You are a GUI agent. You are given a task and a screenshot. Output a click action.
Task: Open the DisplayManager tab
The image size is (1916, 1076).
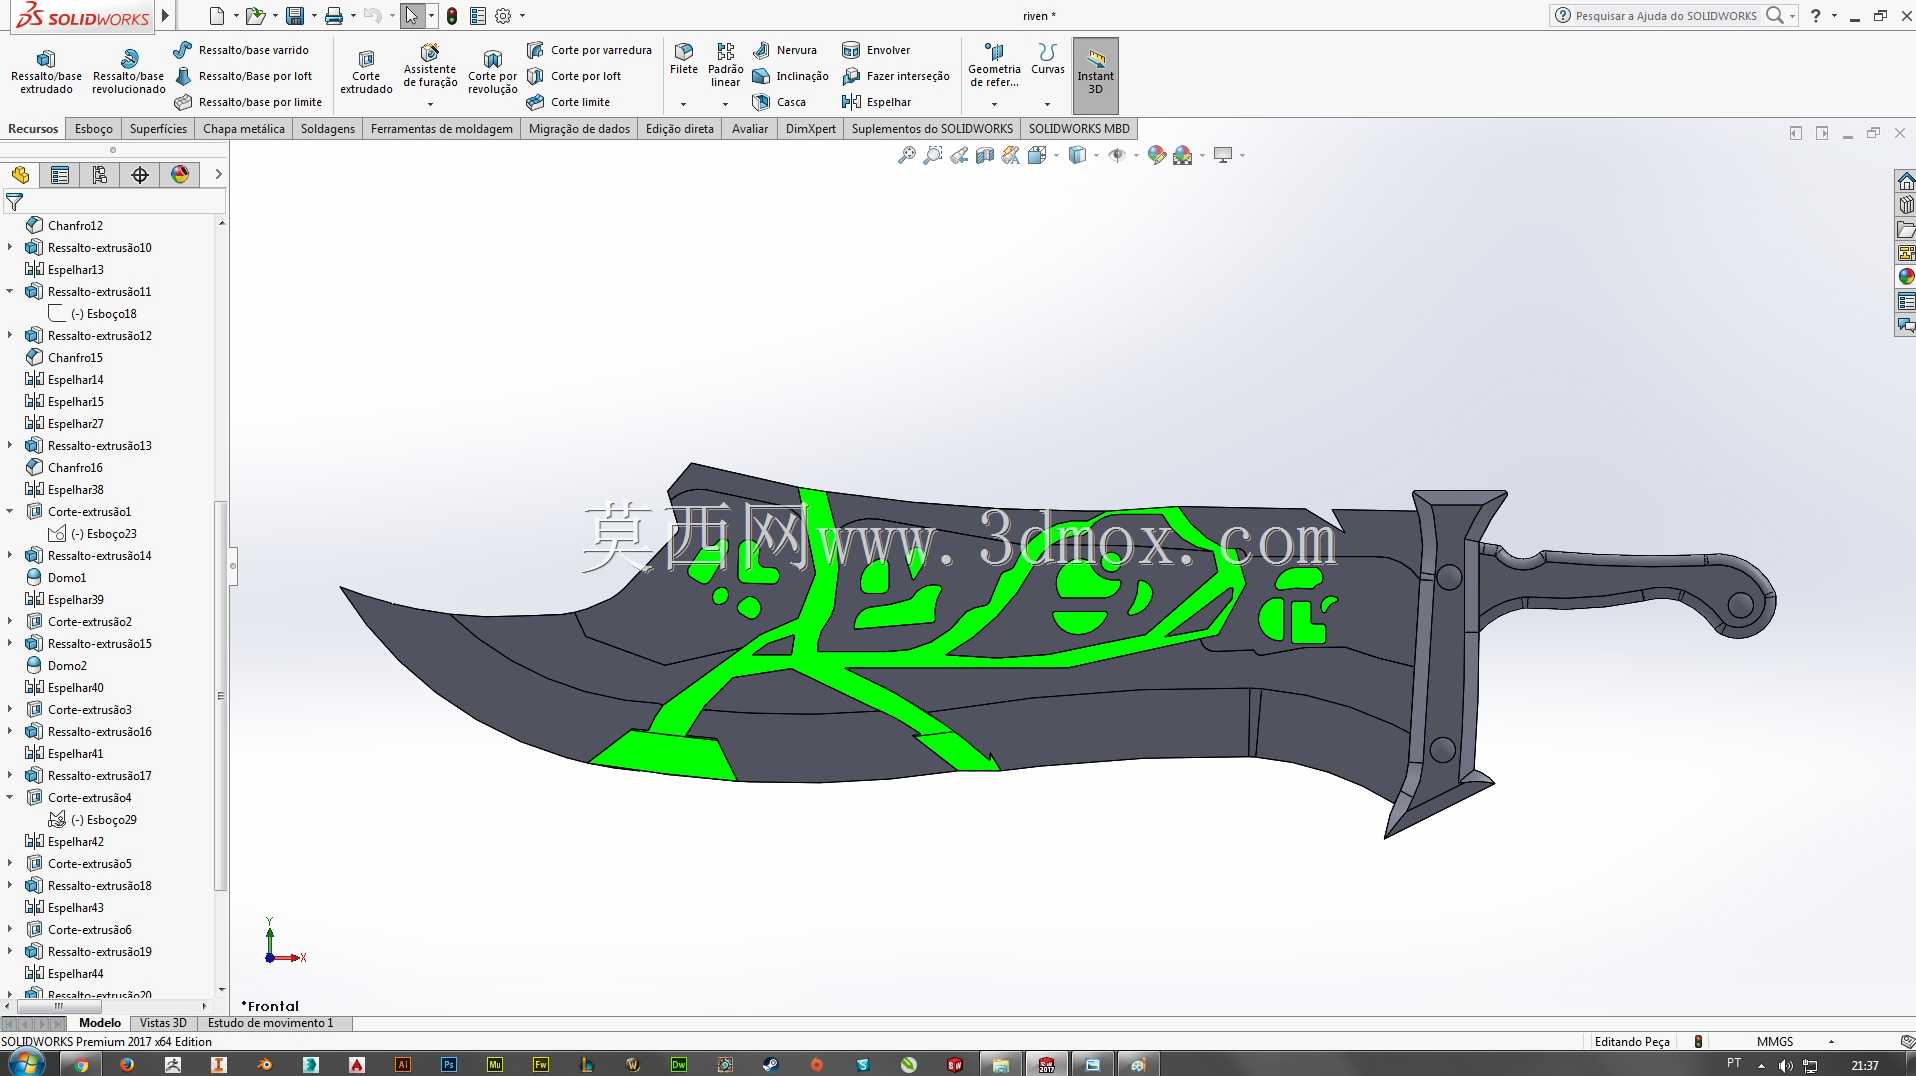[180, 175]
